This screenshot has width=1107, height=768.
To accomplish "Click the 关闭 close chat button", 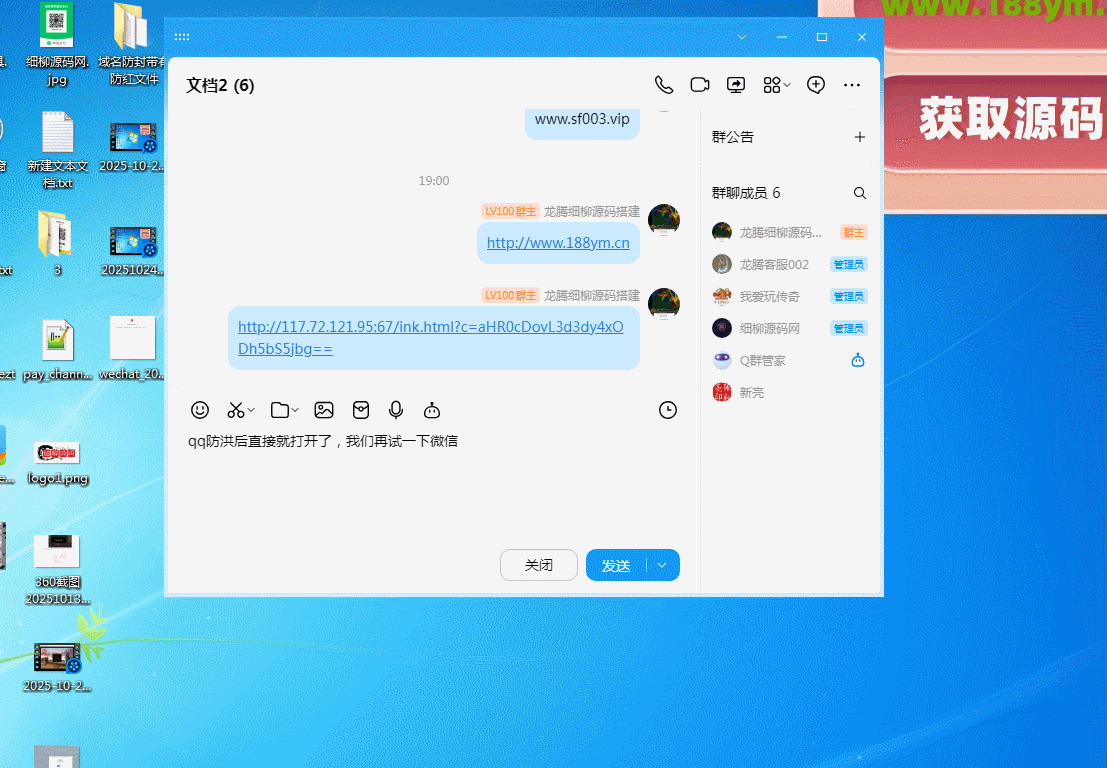I will pos(538,565).
